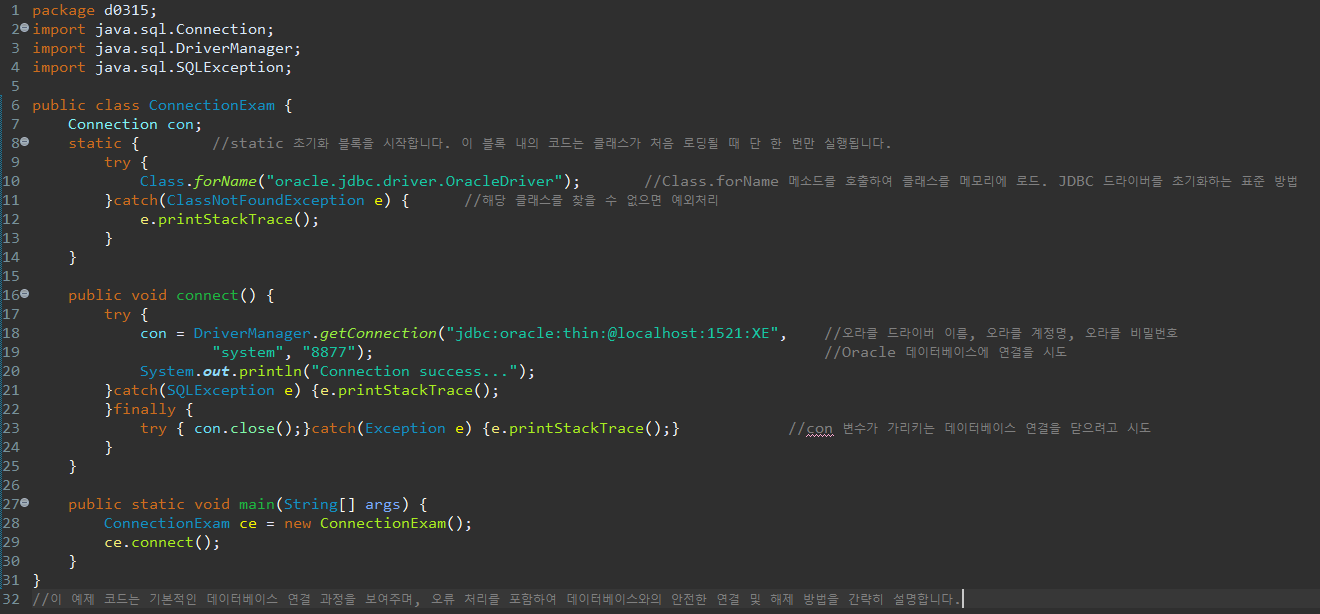Click 'e.printStackTrace();' on line 12
1320x614 pixels.
click(x=229, y=219)
